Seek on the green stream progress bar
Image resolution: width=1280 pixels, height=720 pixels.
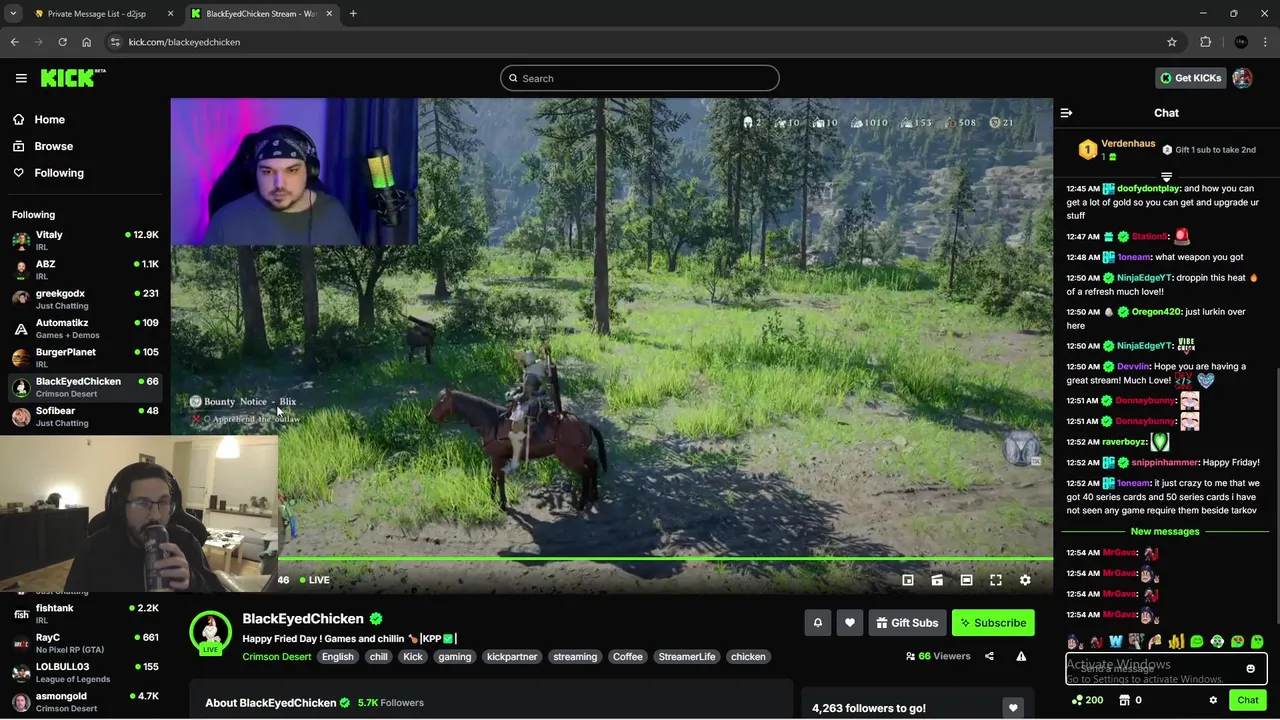pos(665,558)
